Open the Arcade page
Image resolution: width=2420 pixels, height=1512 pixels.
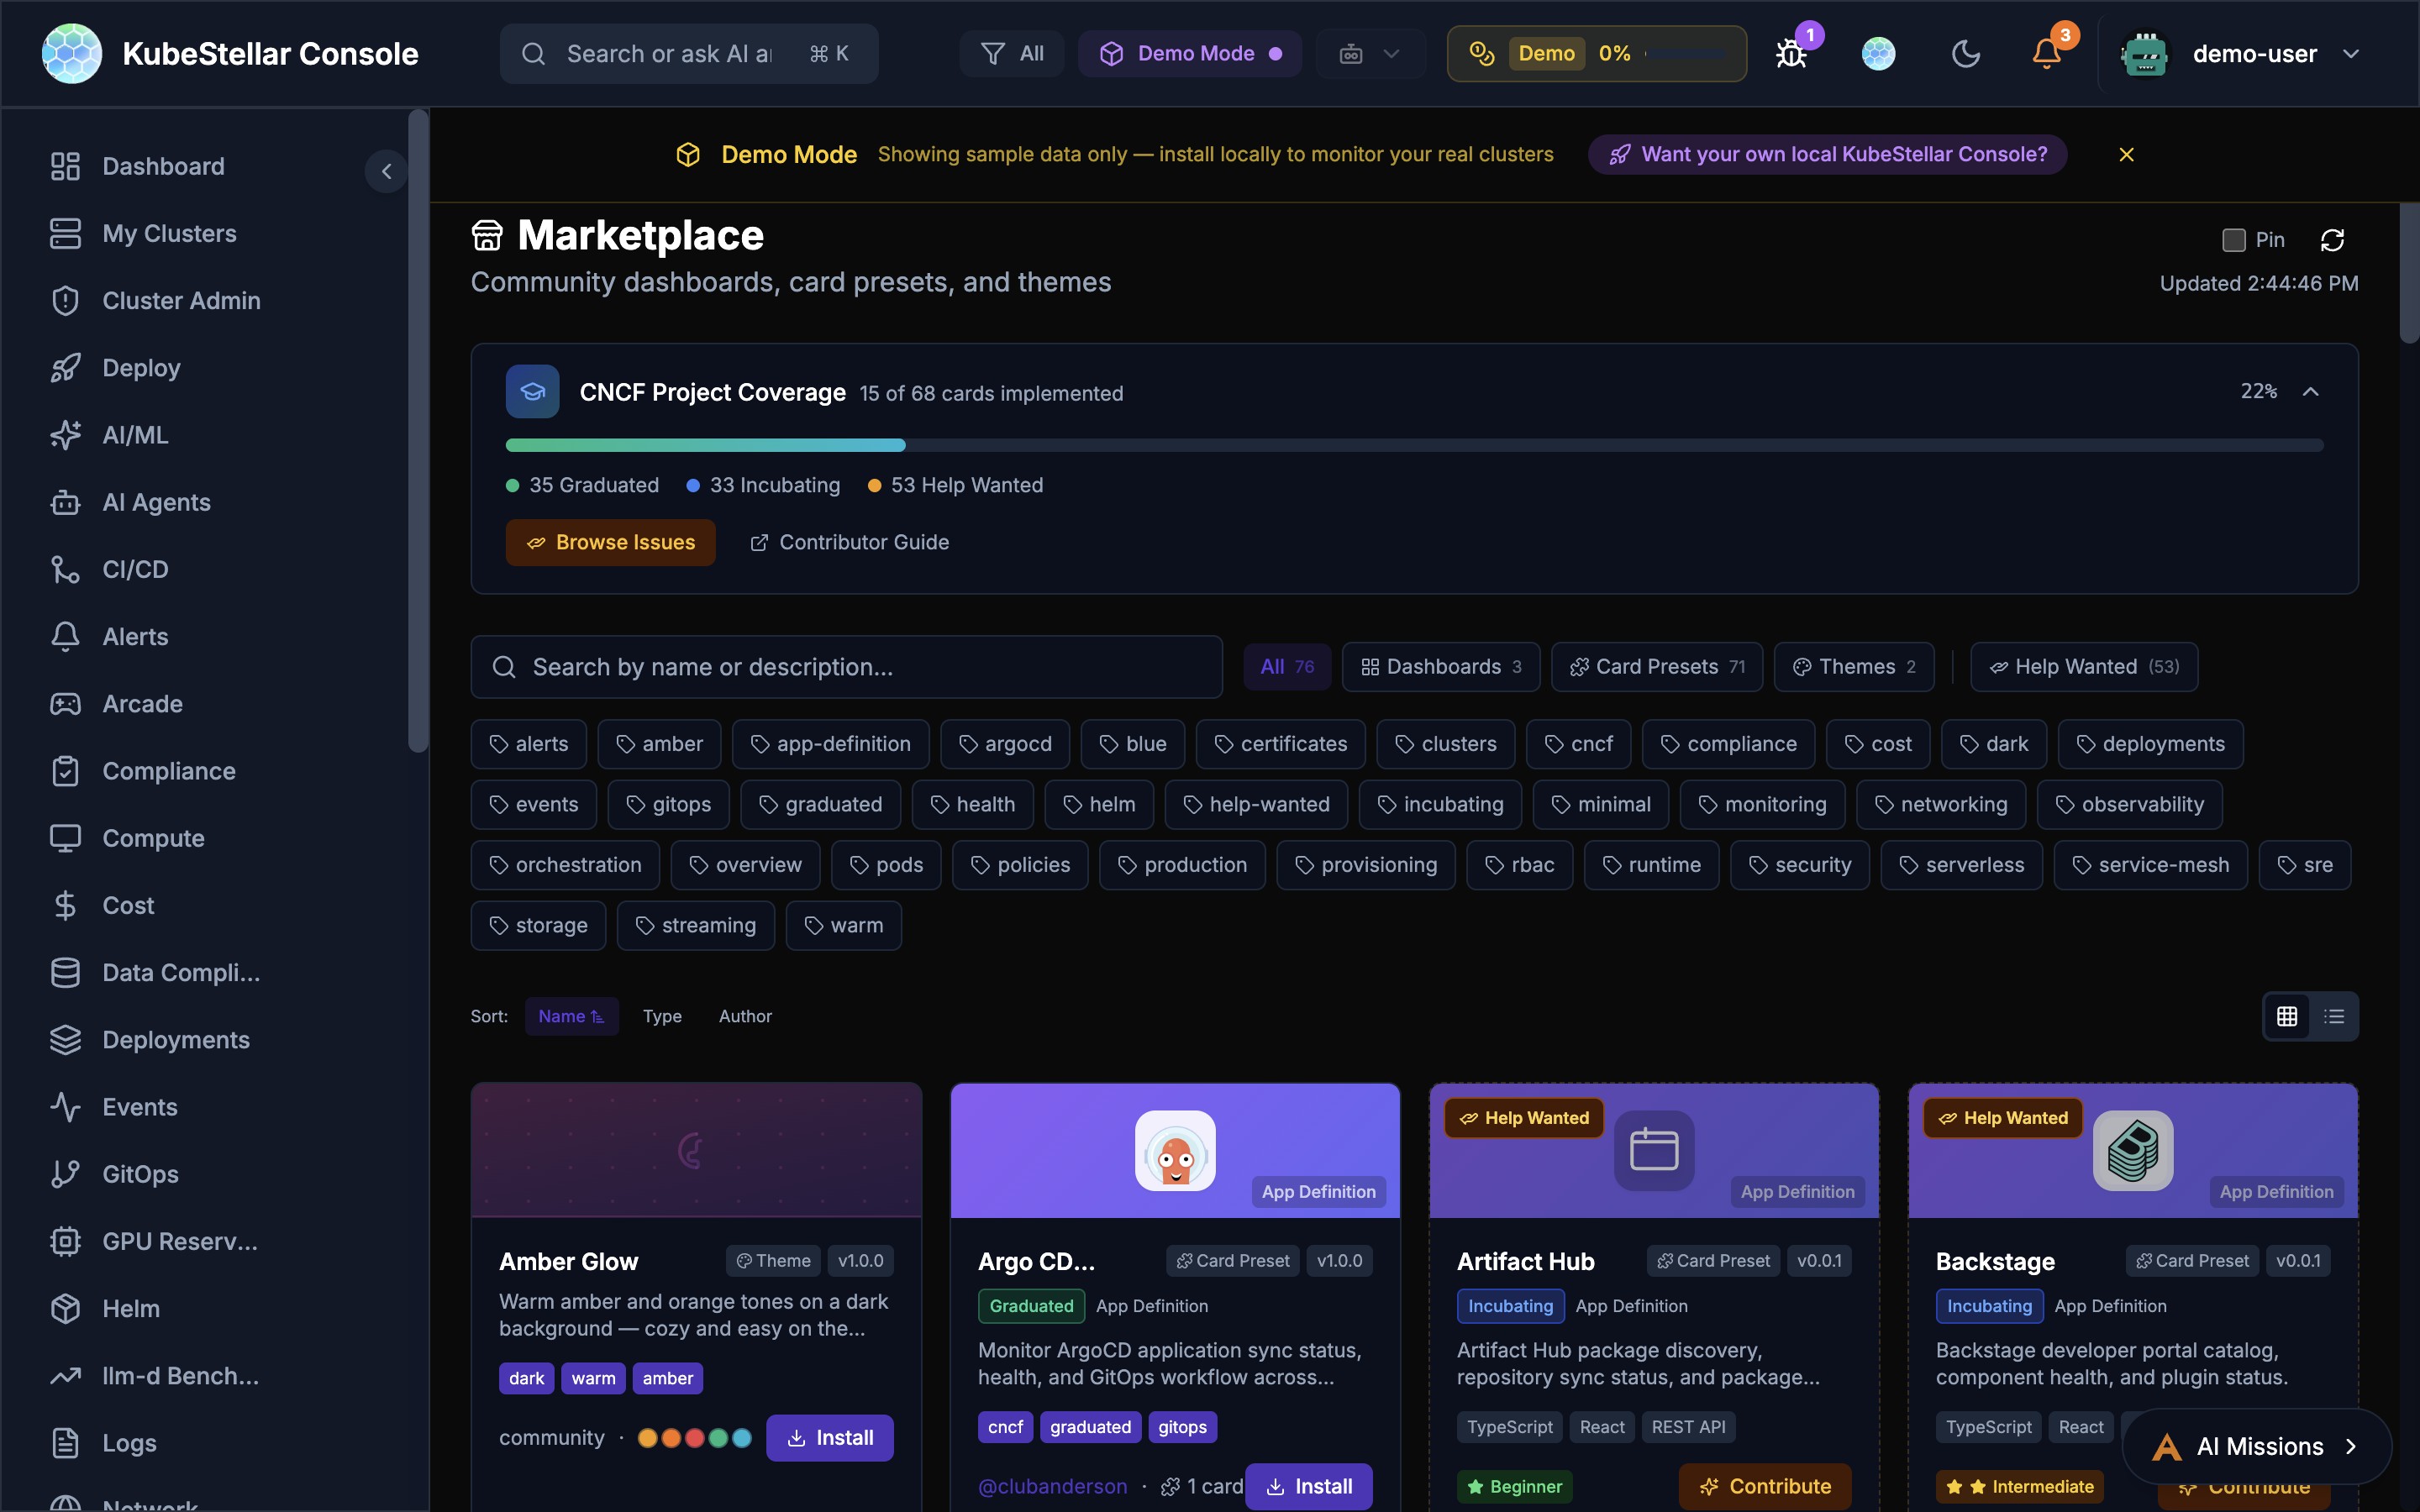click(x=142, y=703)
